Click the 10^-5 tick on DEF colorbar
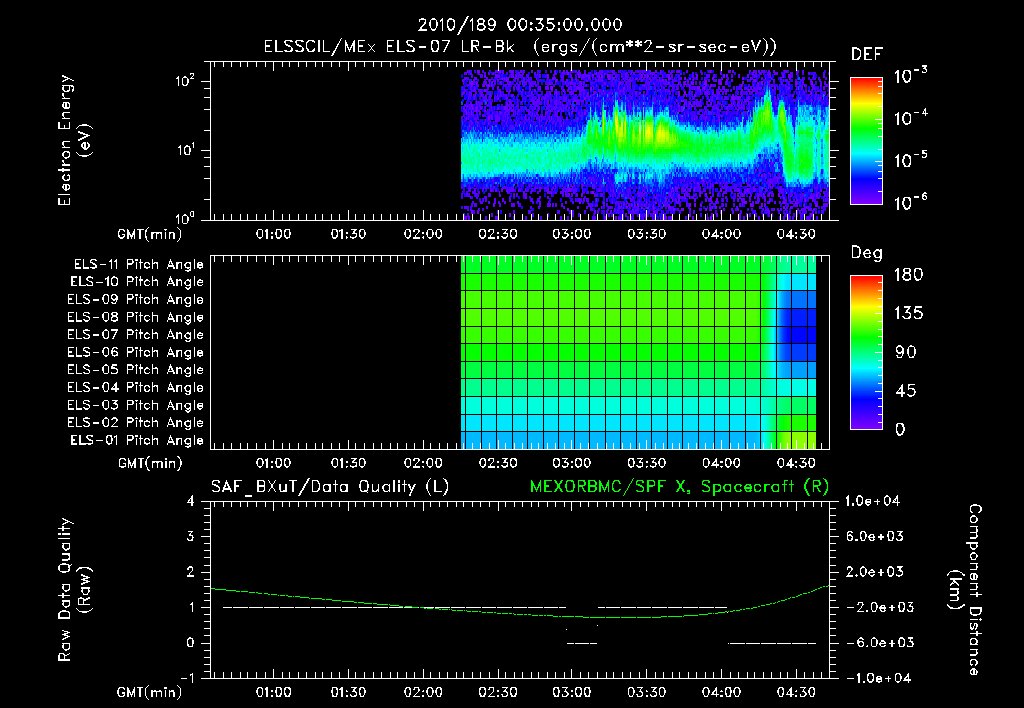The height and width of the screenshot is (708, 1024). click(910, 160)
